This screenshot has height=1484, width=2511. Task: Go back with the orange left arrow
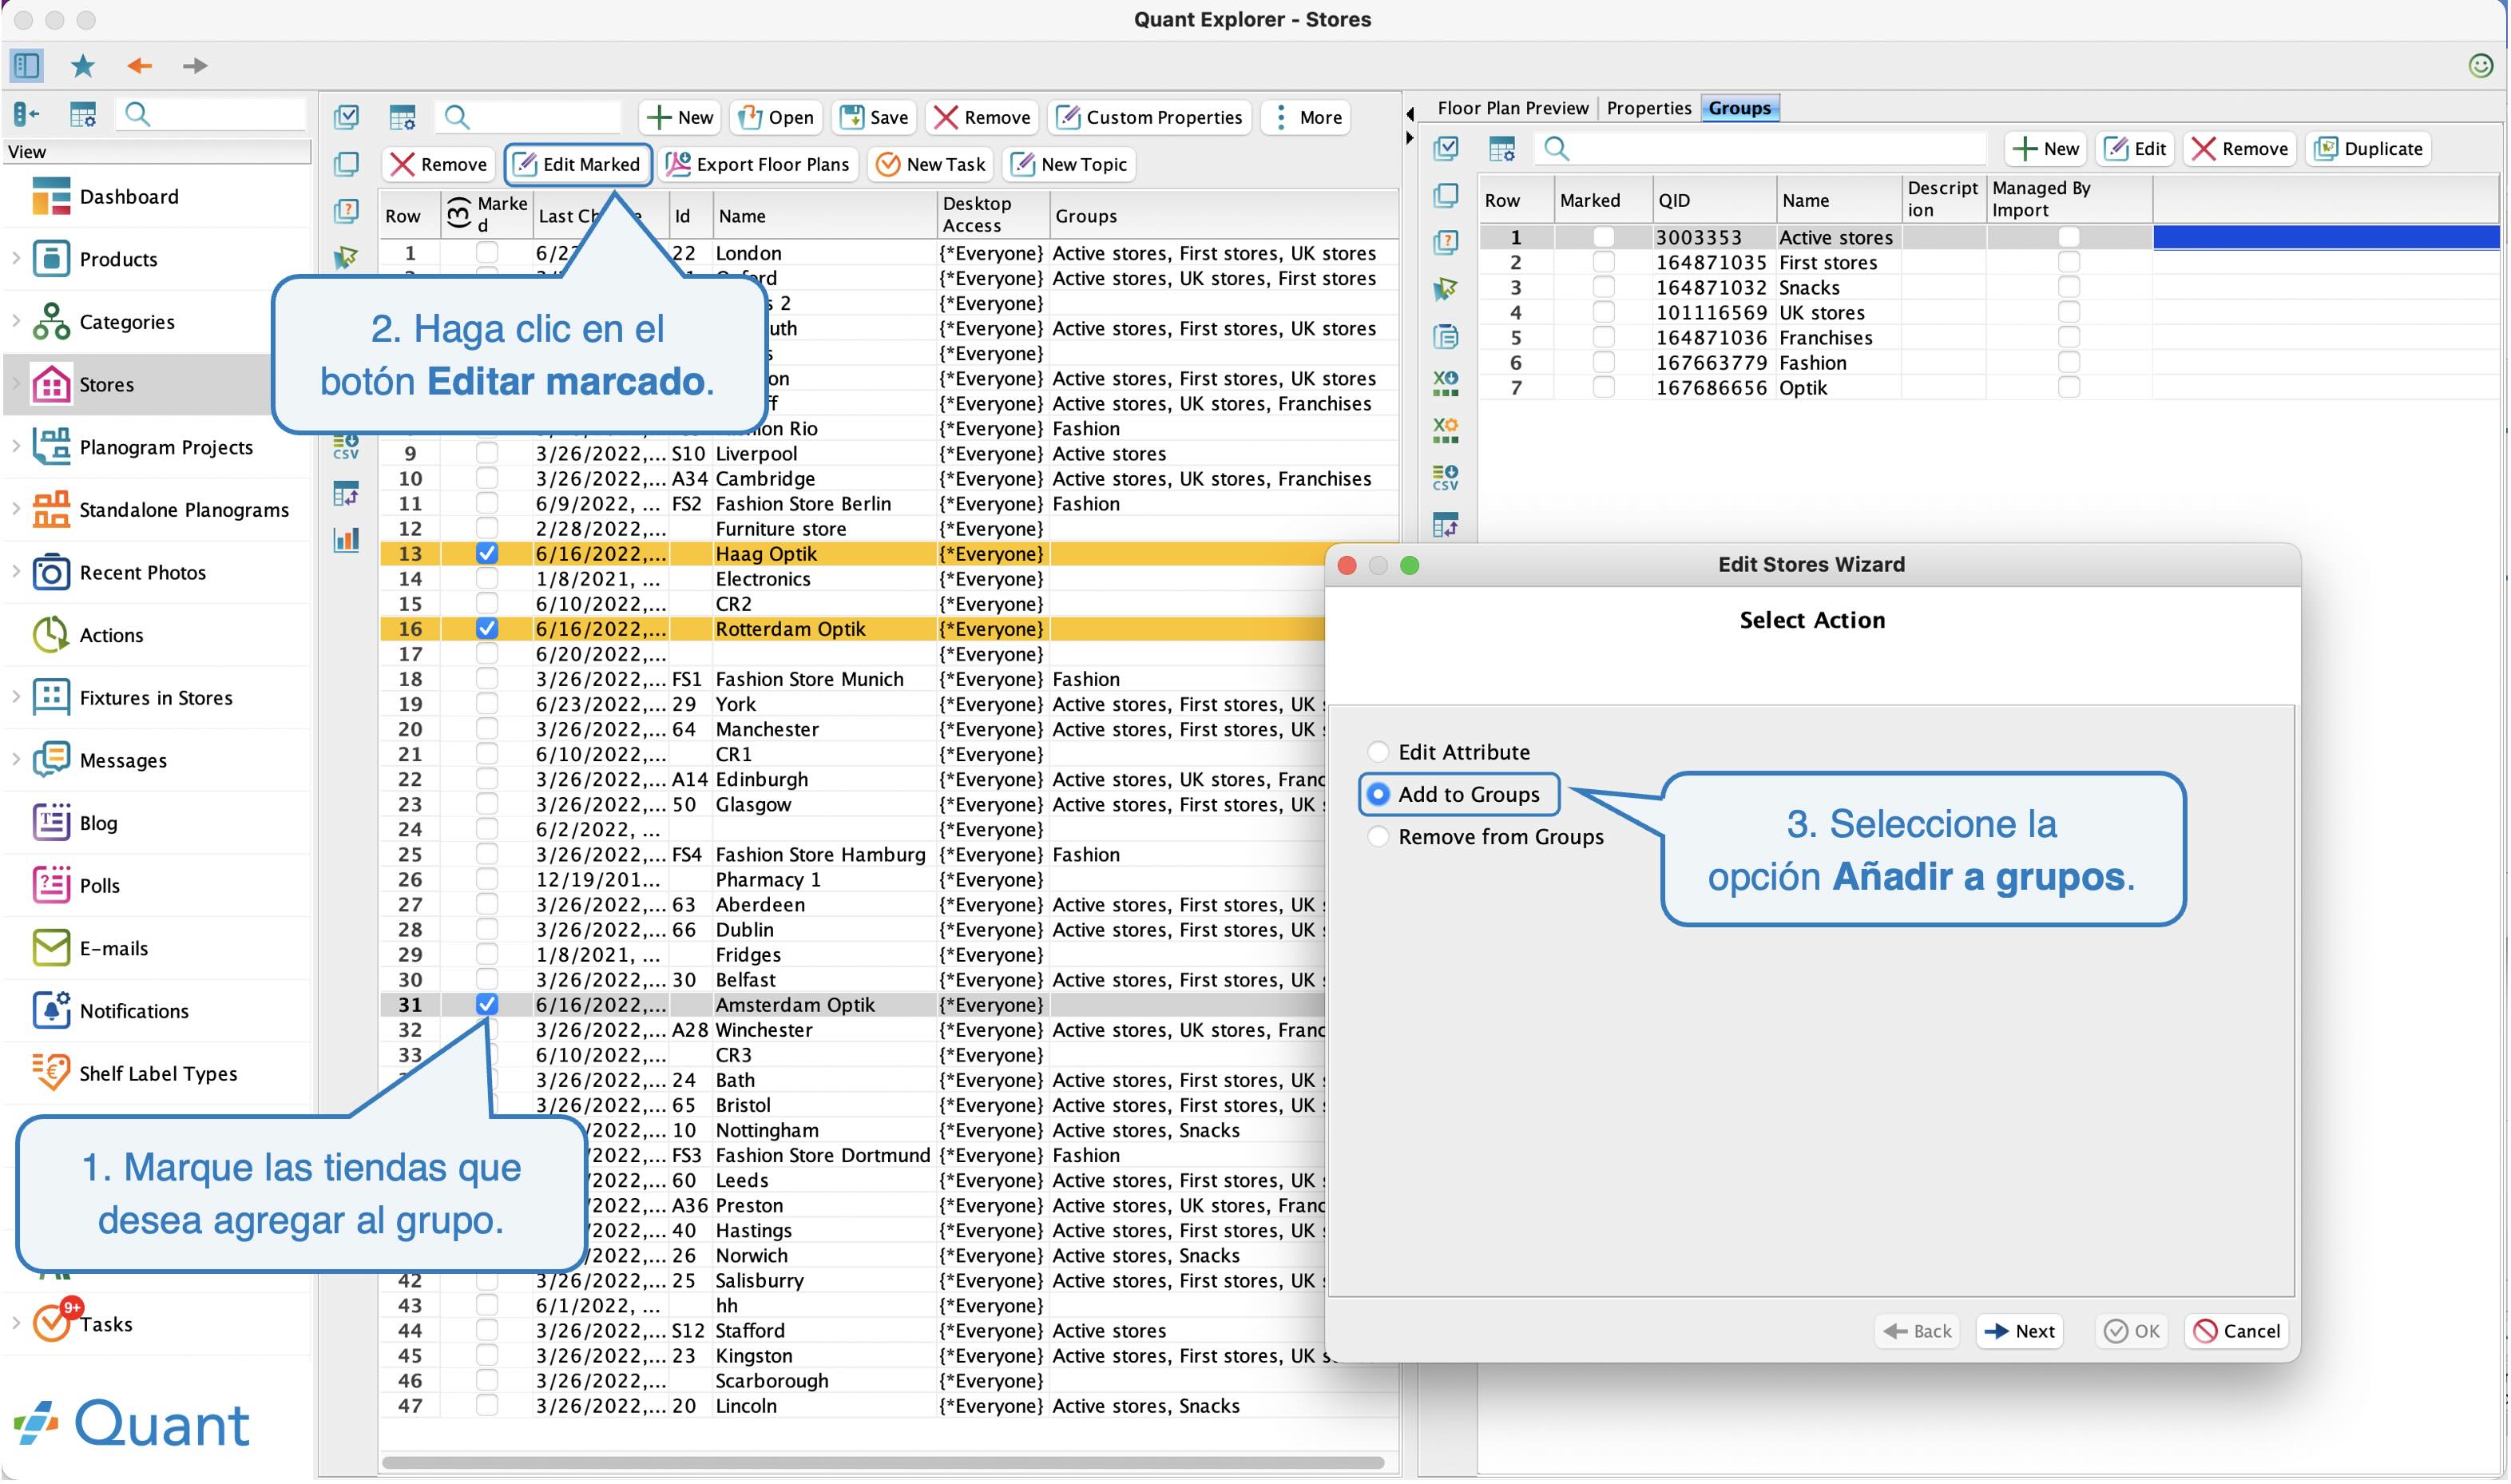(x=139, y=66)
